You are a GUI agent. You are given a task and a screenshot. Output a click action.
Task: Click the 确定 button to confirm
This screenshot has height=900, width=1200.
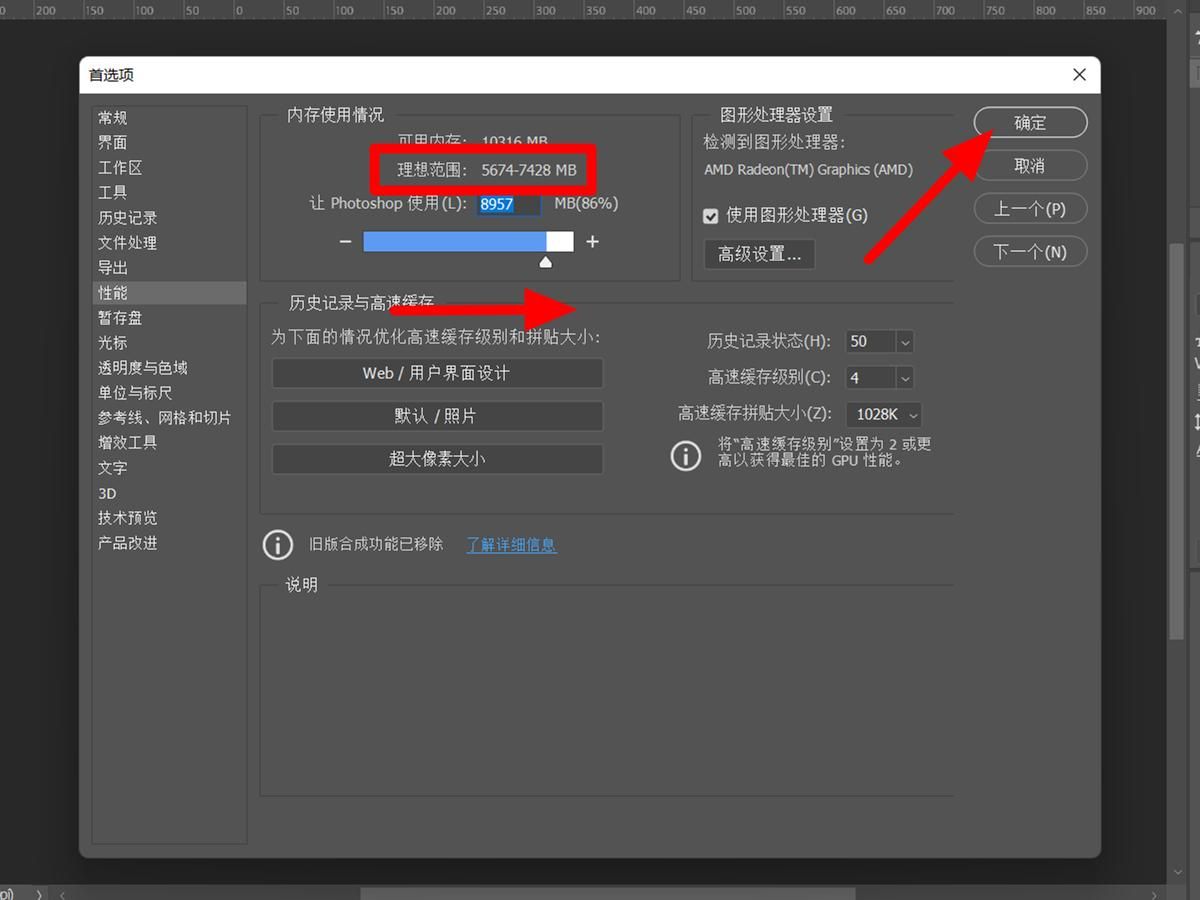1030,122
